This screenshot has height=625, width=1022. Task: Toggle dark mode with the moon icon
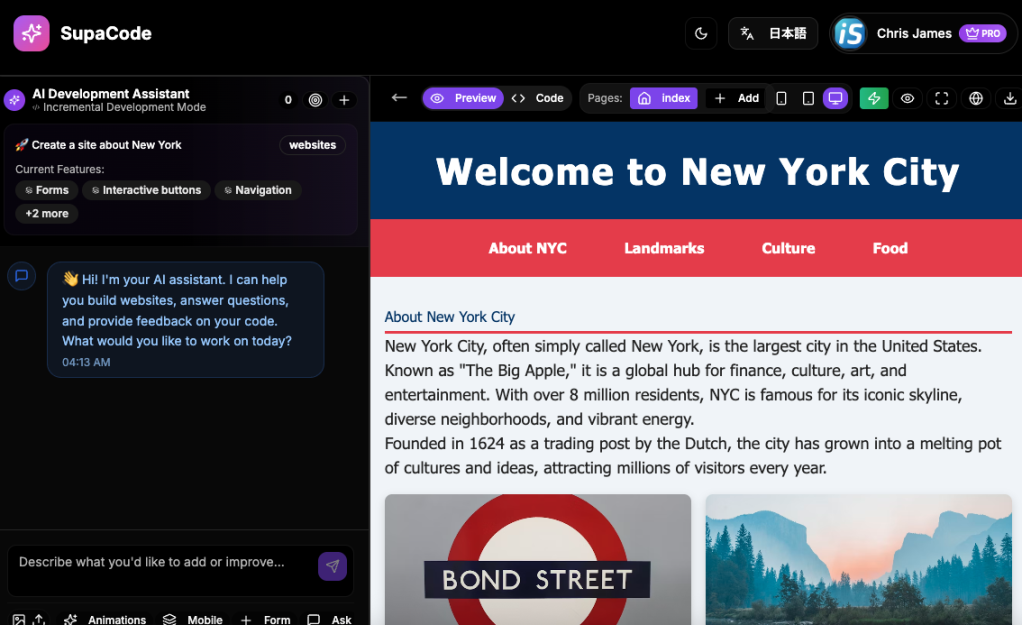pyautogui.click(x=701, y=33)
